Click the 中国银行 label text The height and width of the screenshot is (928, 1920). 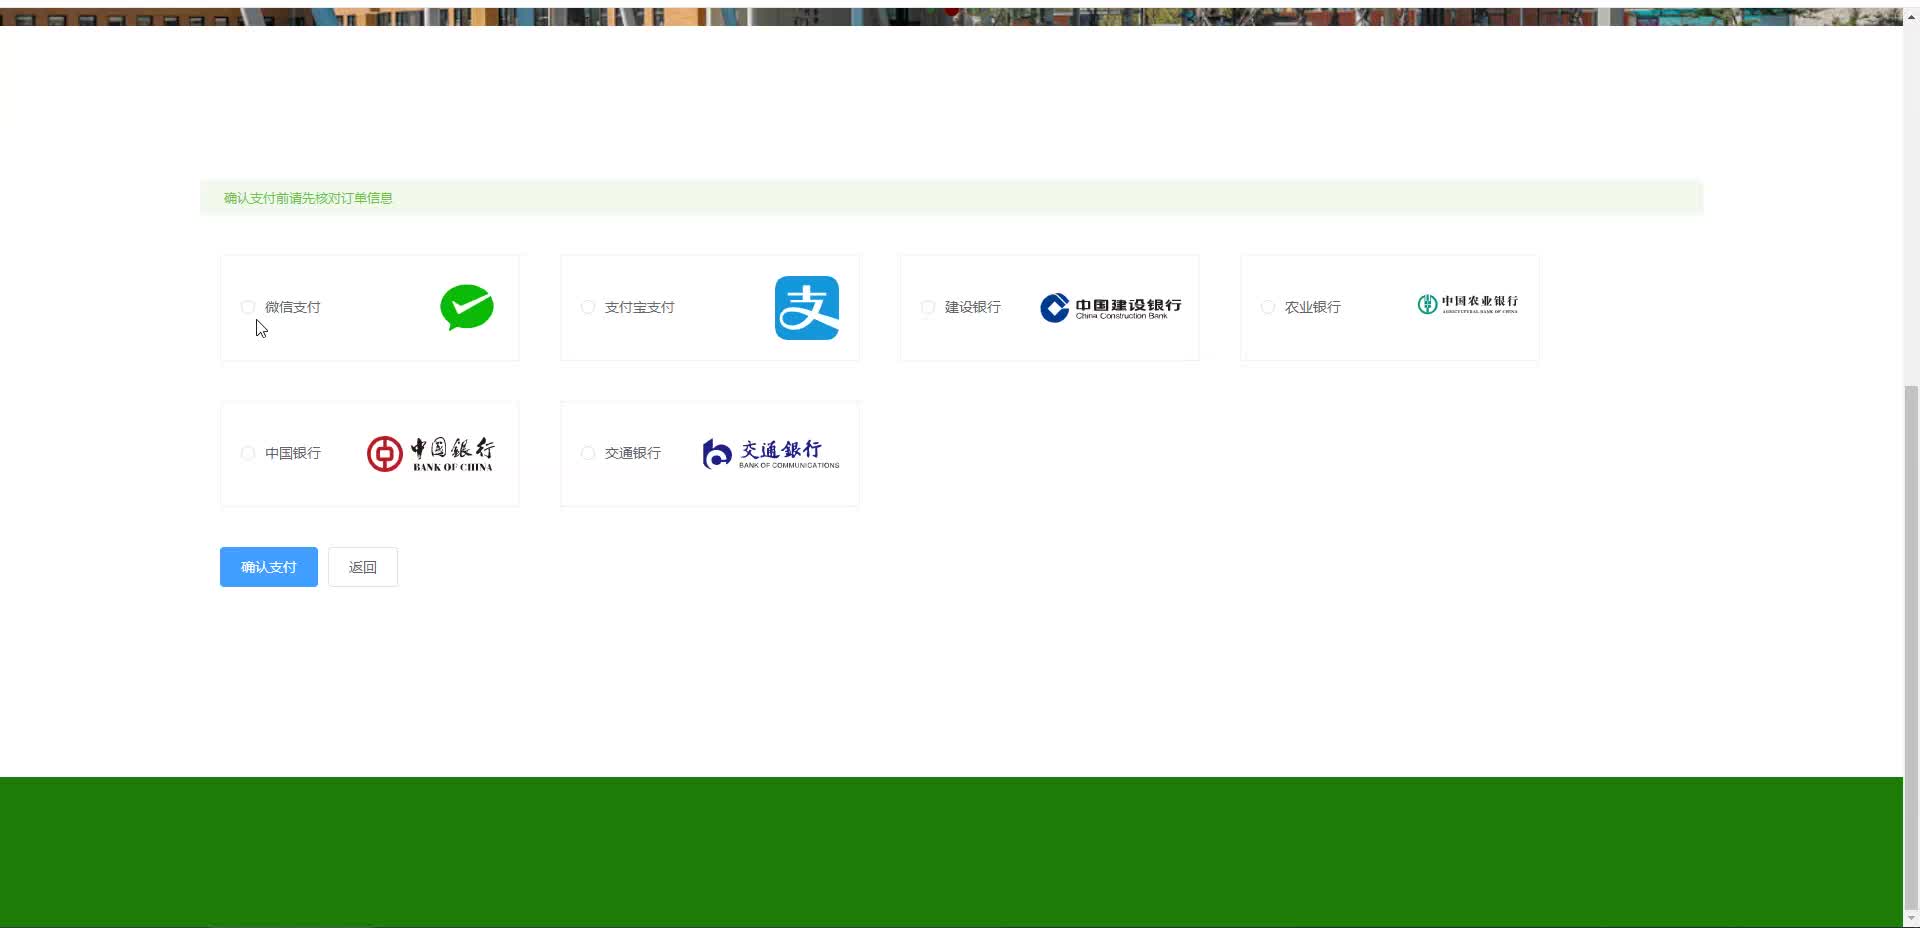pyautogui.click(x=293, y=453)
